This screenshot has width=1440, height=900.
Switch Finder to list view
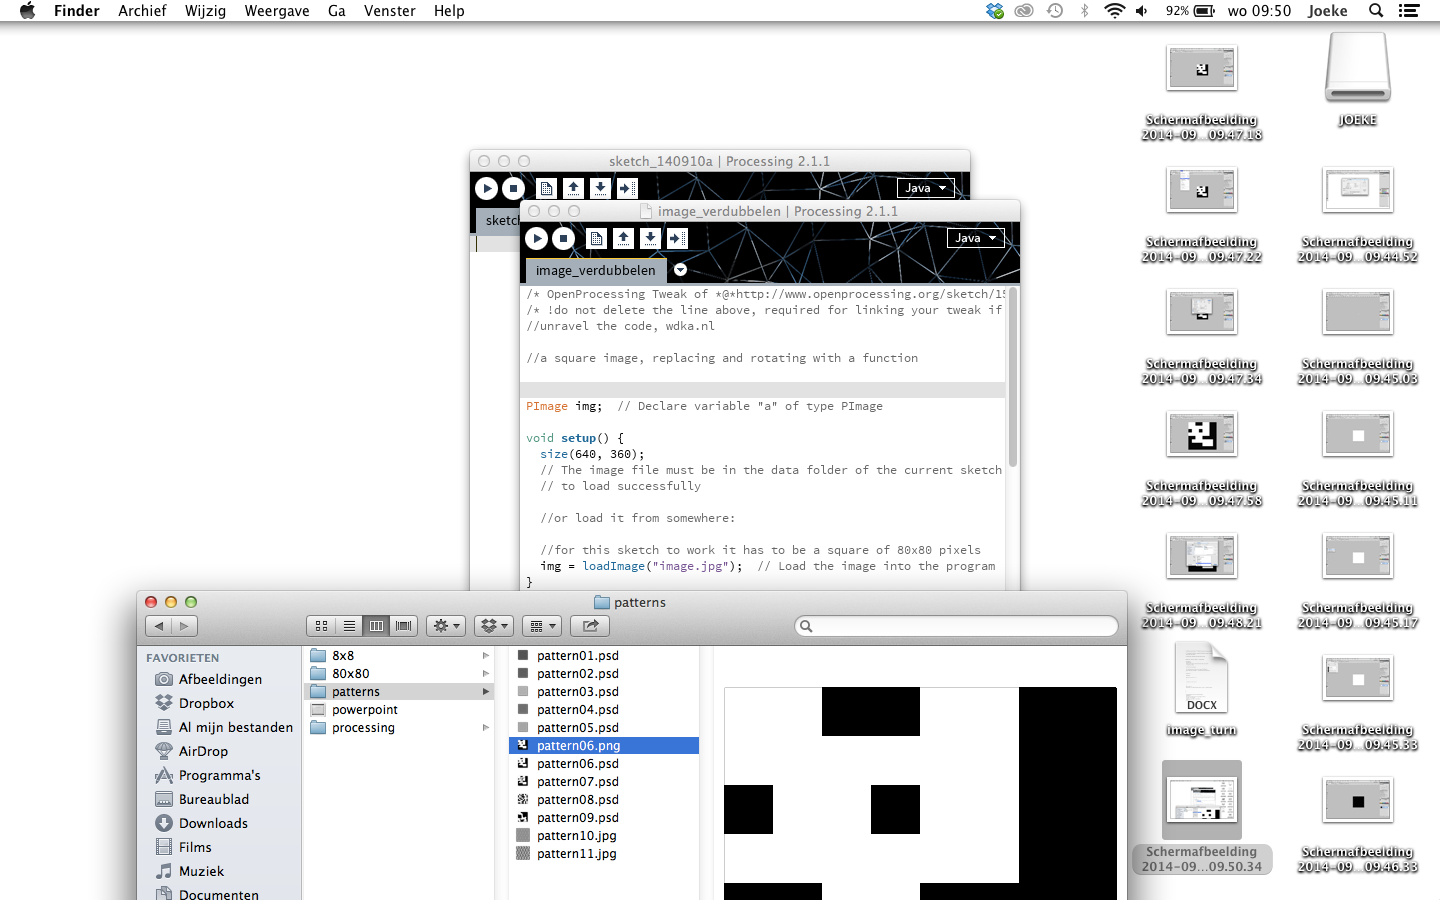349,625
